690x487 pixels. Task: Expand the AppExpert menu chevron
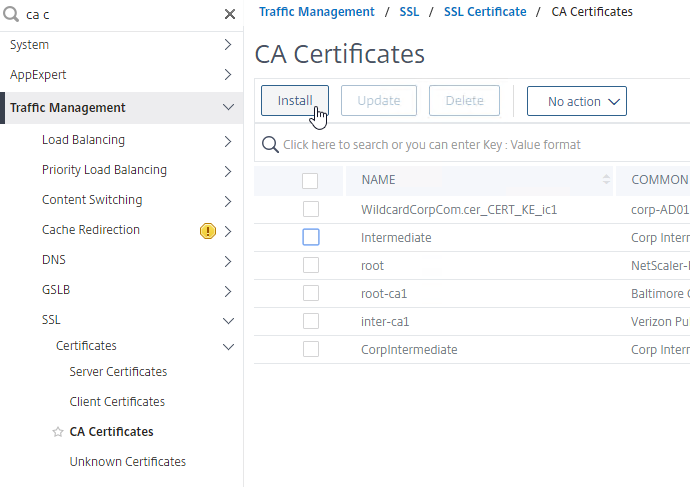click(x=228, y=74)
